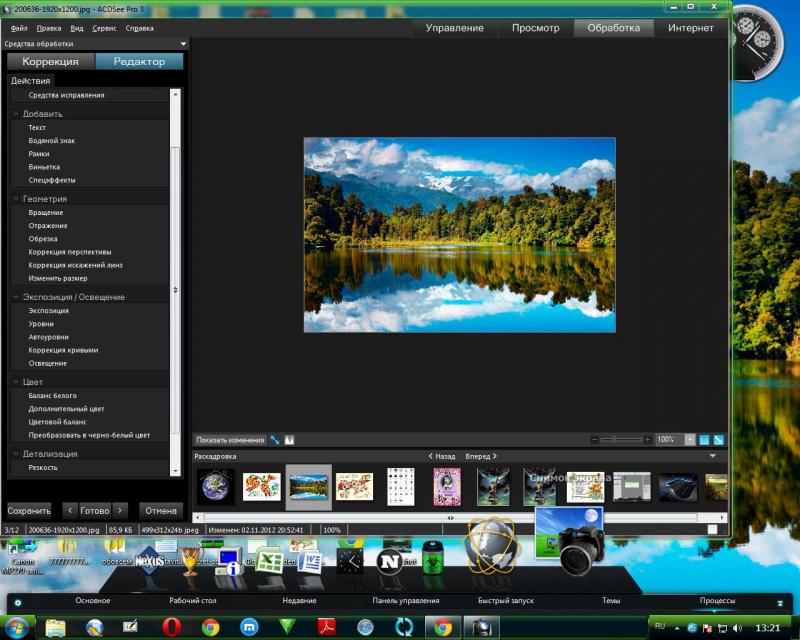800x640 pixels.
Task: Select the Earth globe thumbnail
Action: point(216,486)
